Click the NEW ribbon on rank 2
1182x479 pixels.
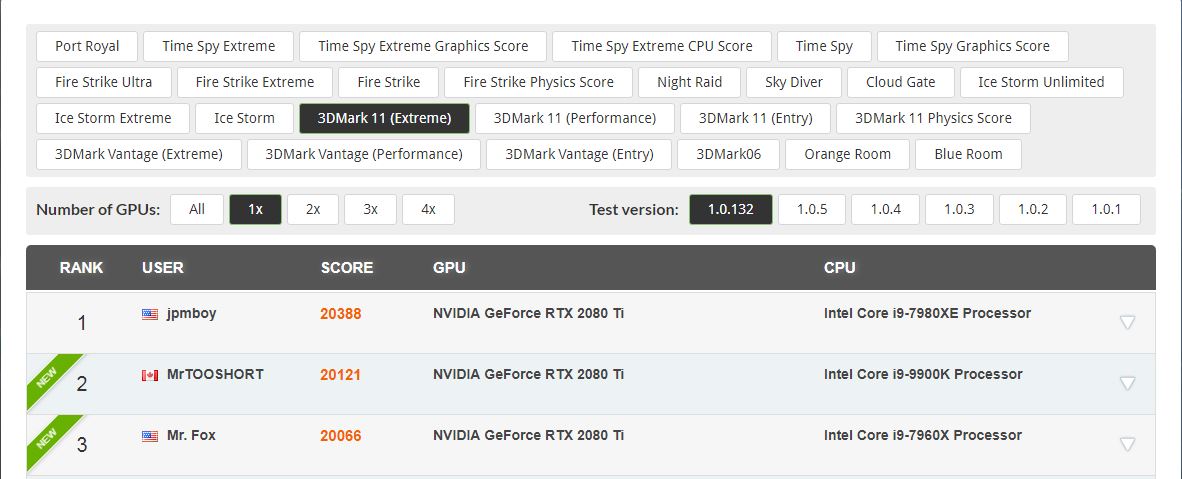tap(45, 380)
